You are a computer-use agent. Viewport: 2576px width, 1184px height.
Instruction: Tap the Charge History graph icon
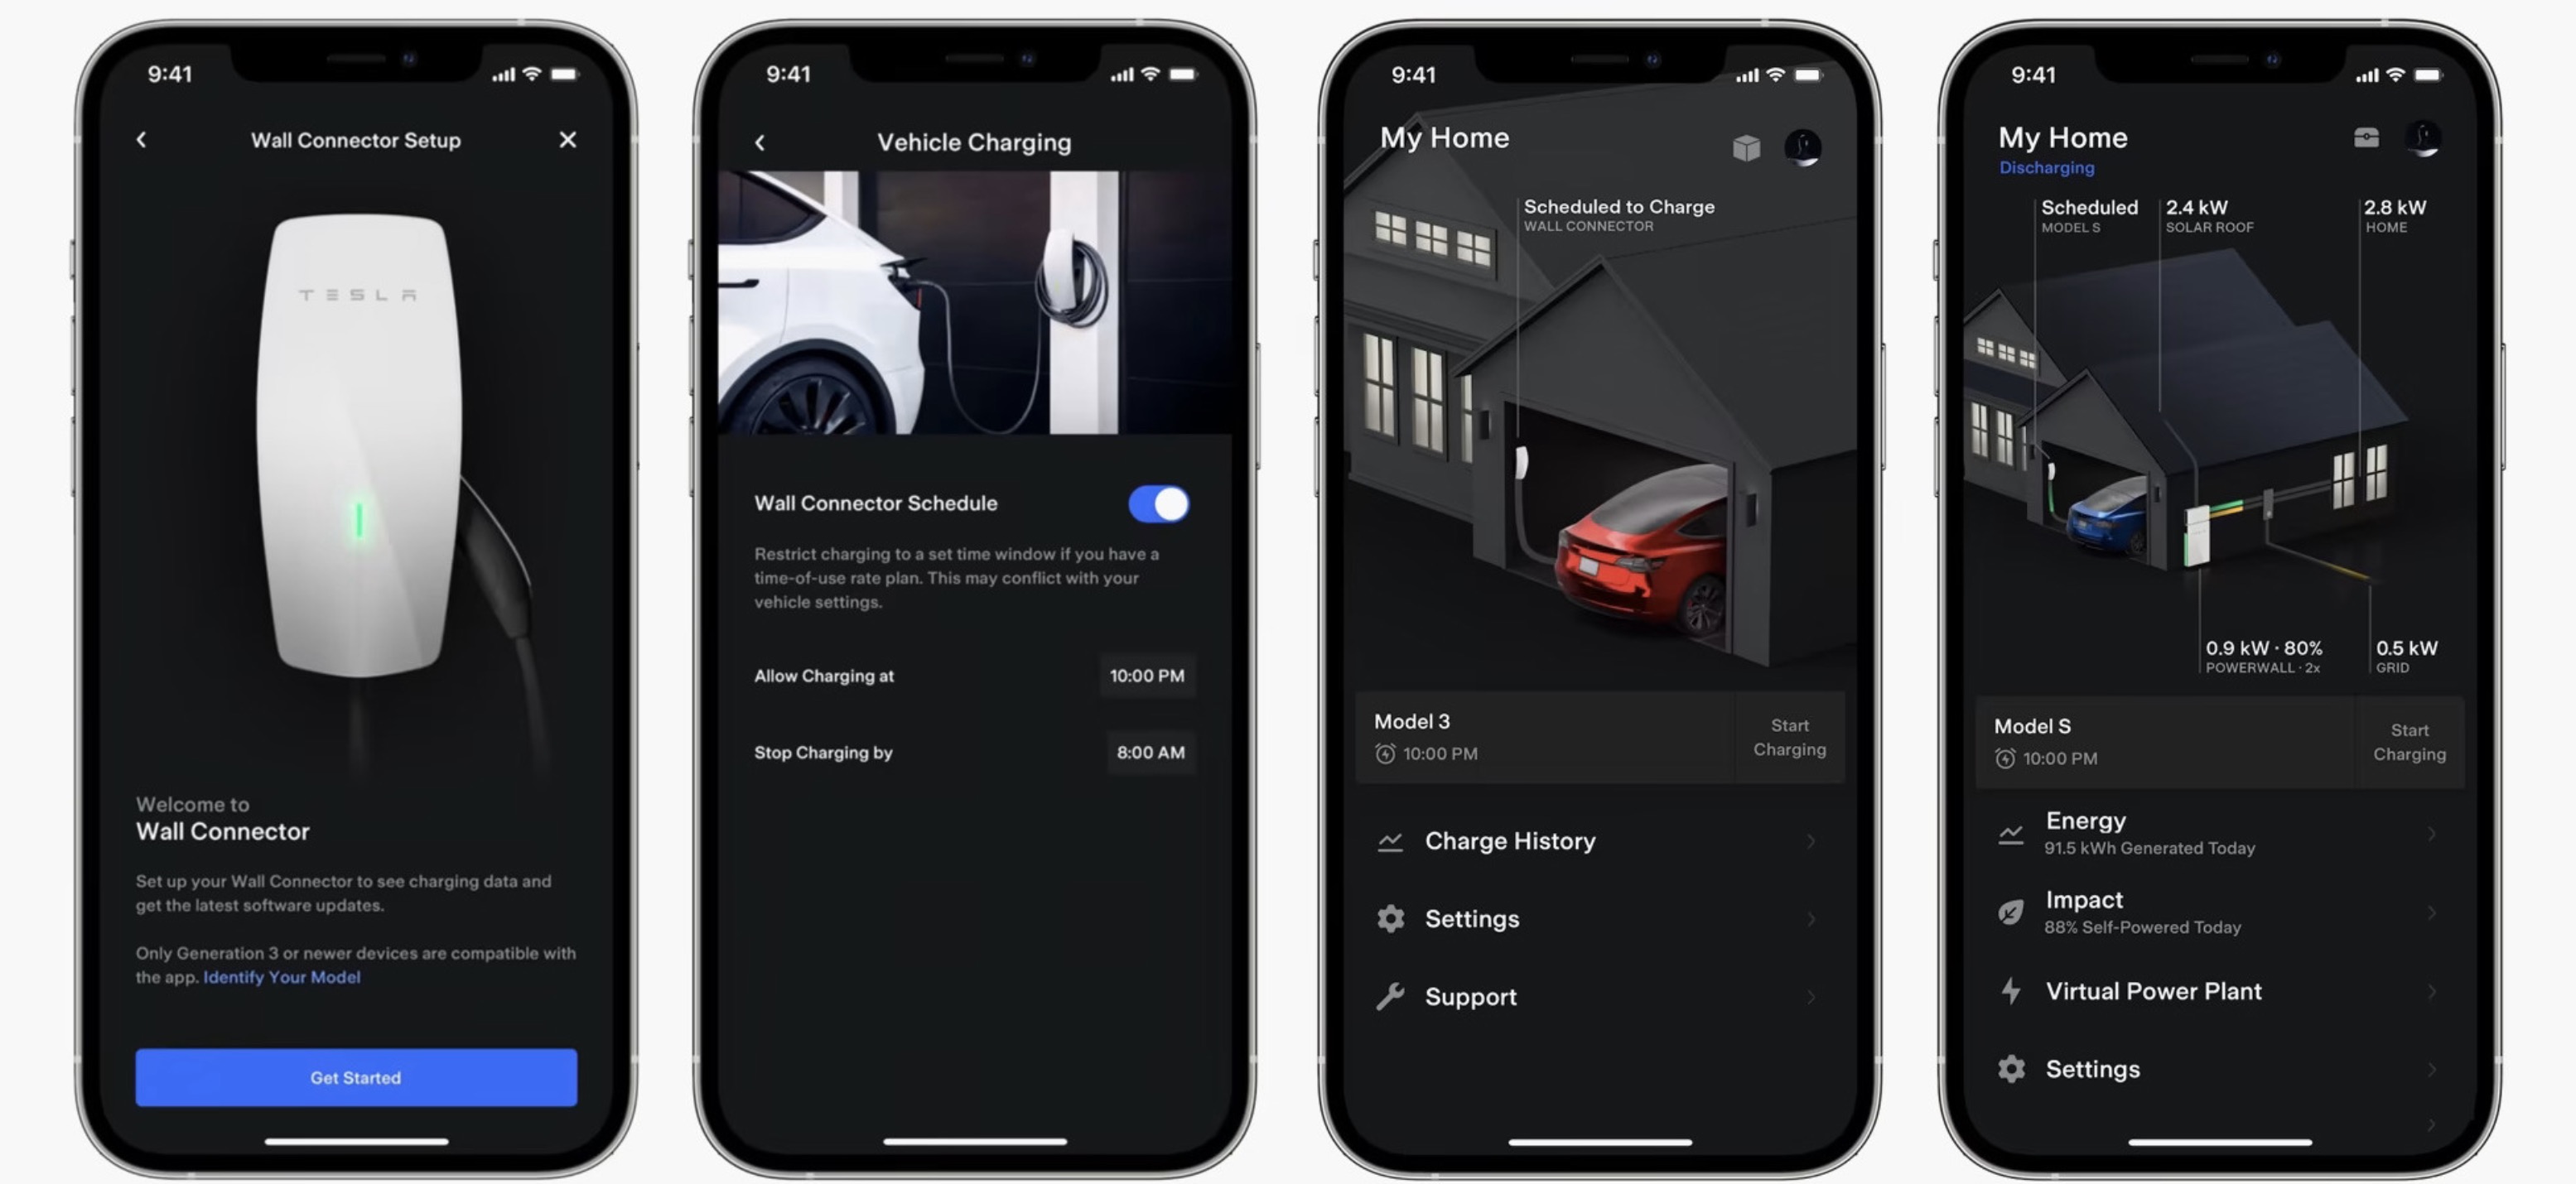click(x=1385, y=840)
